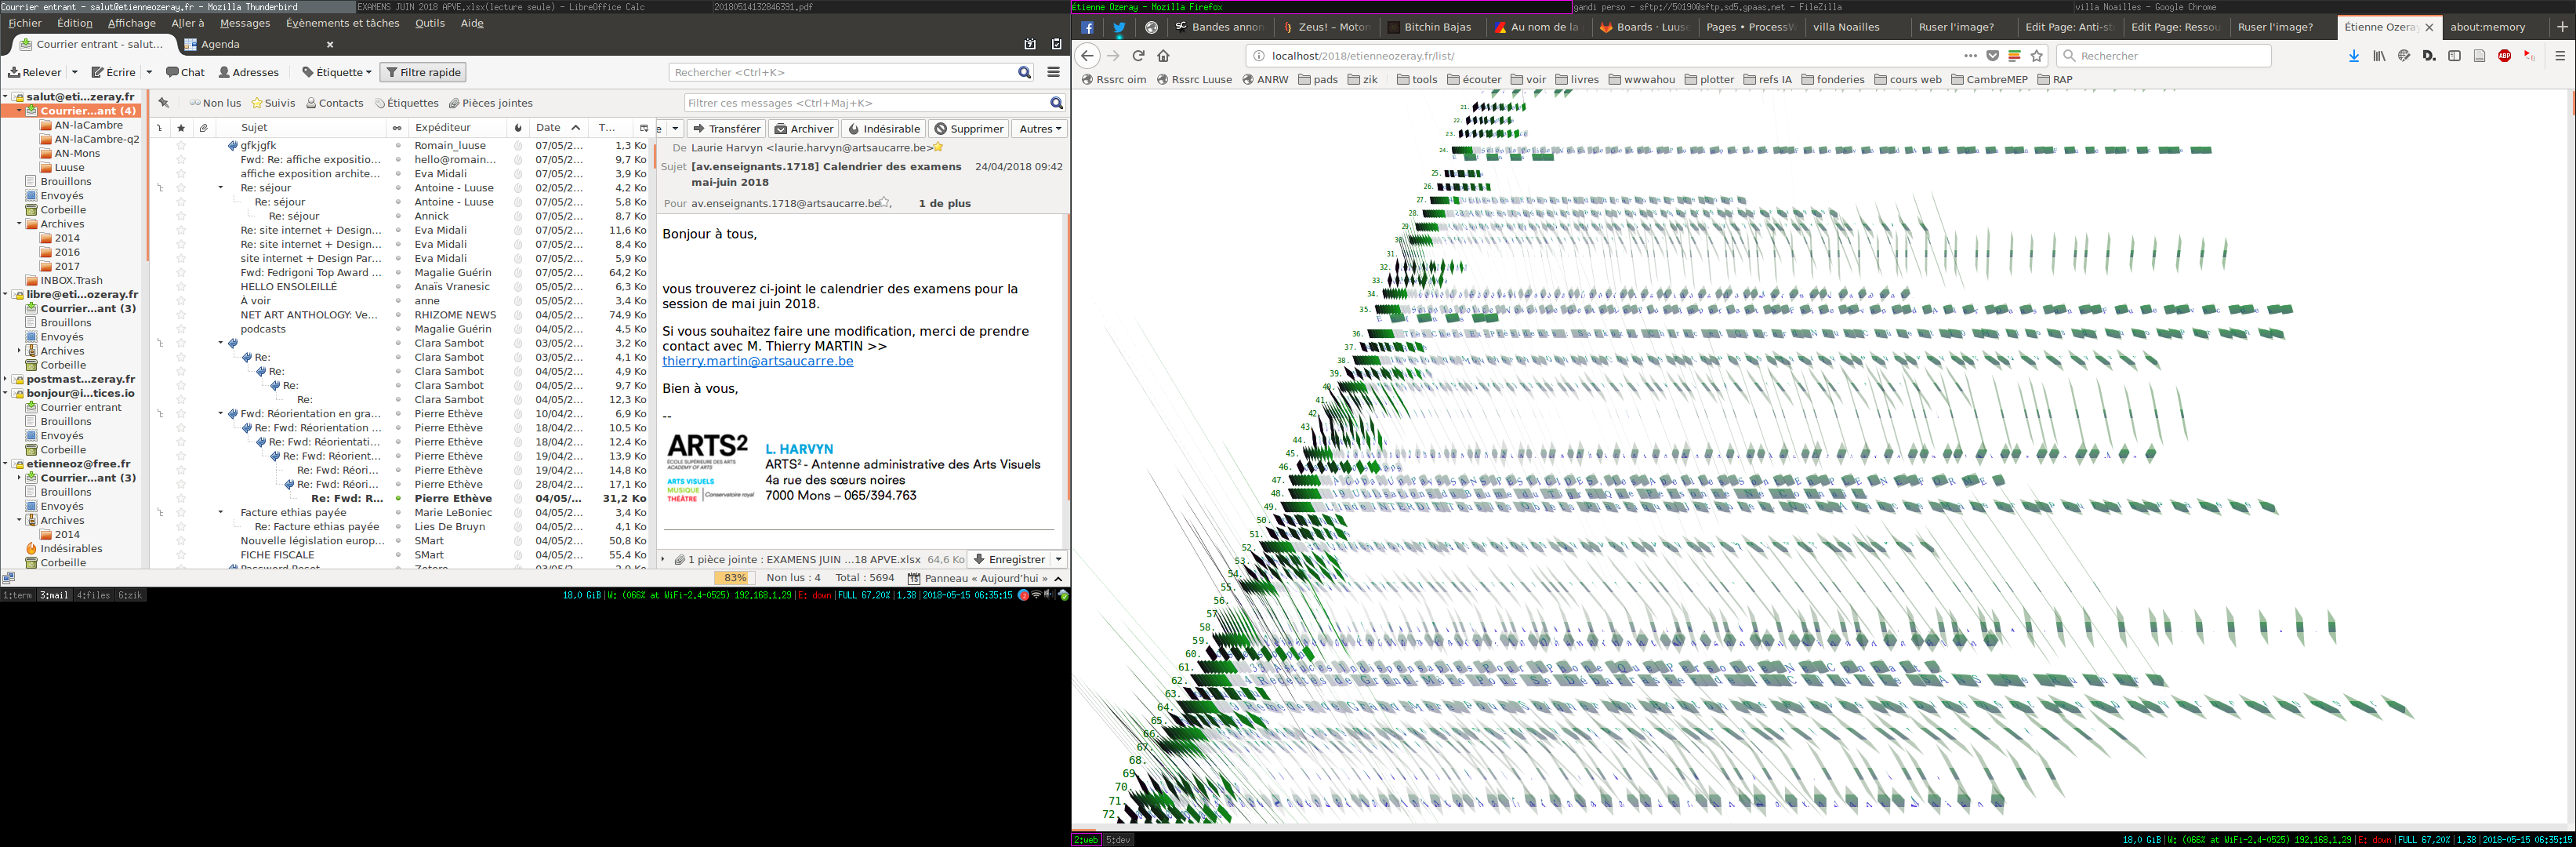Viewport: 2576px width, 847px height.
Task: Open the Firefox downloads arrow icon
Action: pyautogui.click(x=2354, y=56)
